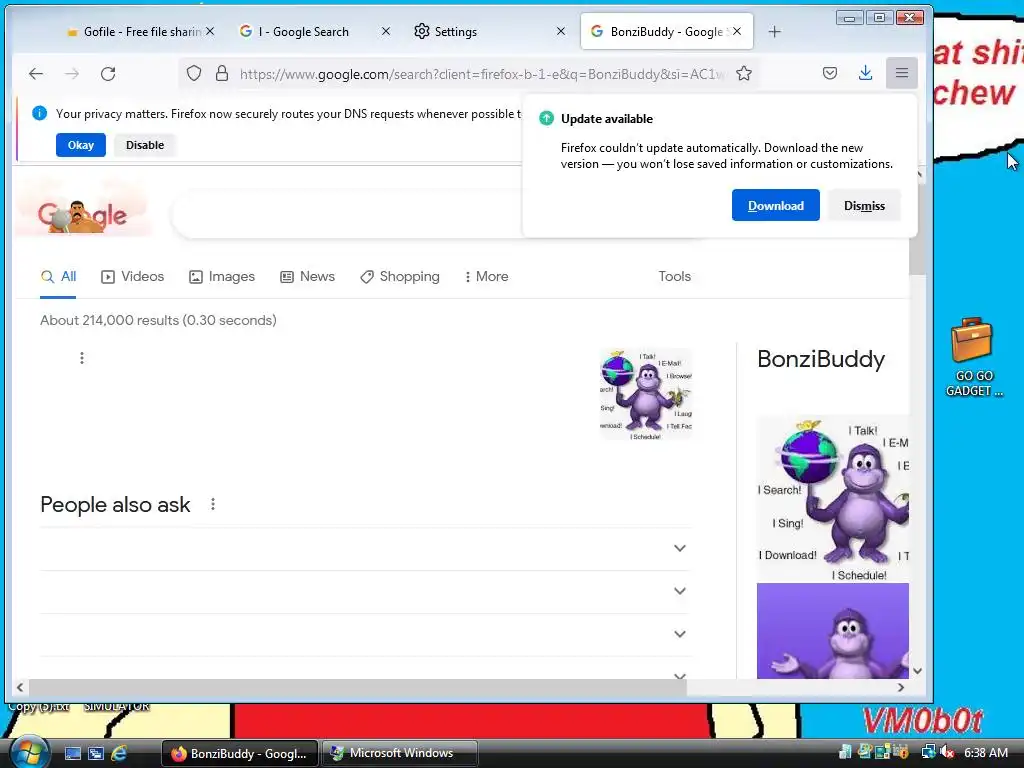Download the Firefox update
Image resolution: width=1024 pixels, height=768 pixels.
(x=776, y=206)
